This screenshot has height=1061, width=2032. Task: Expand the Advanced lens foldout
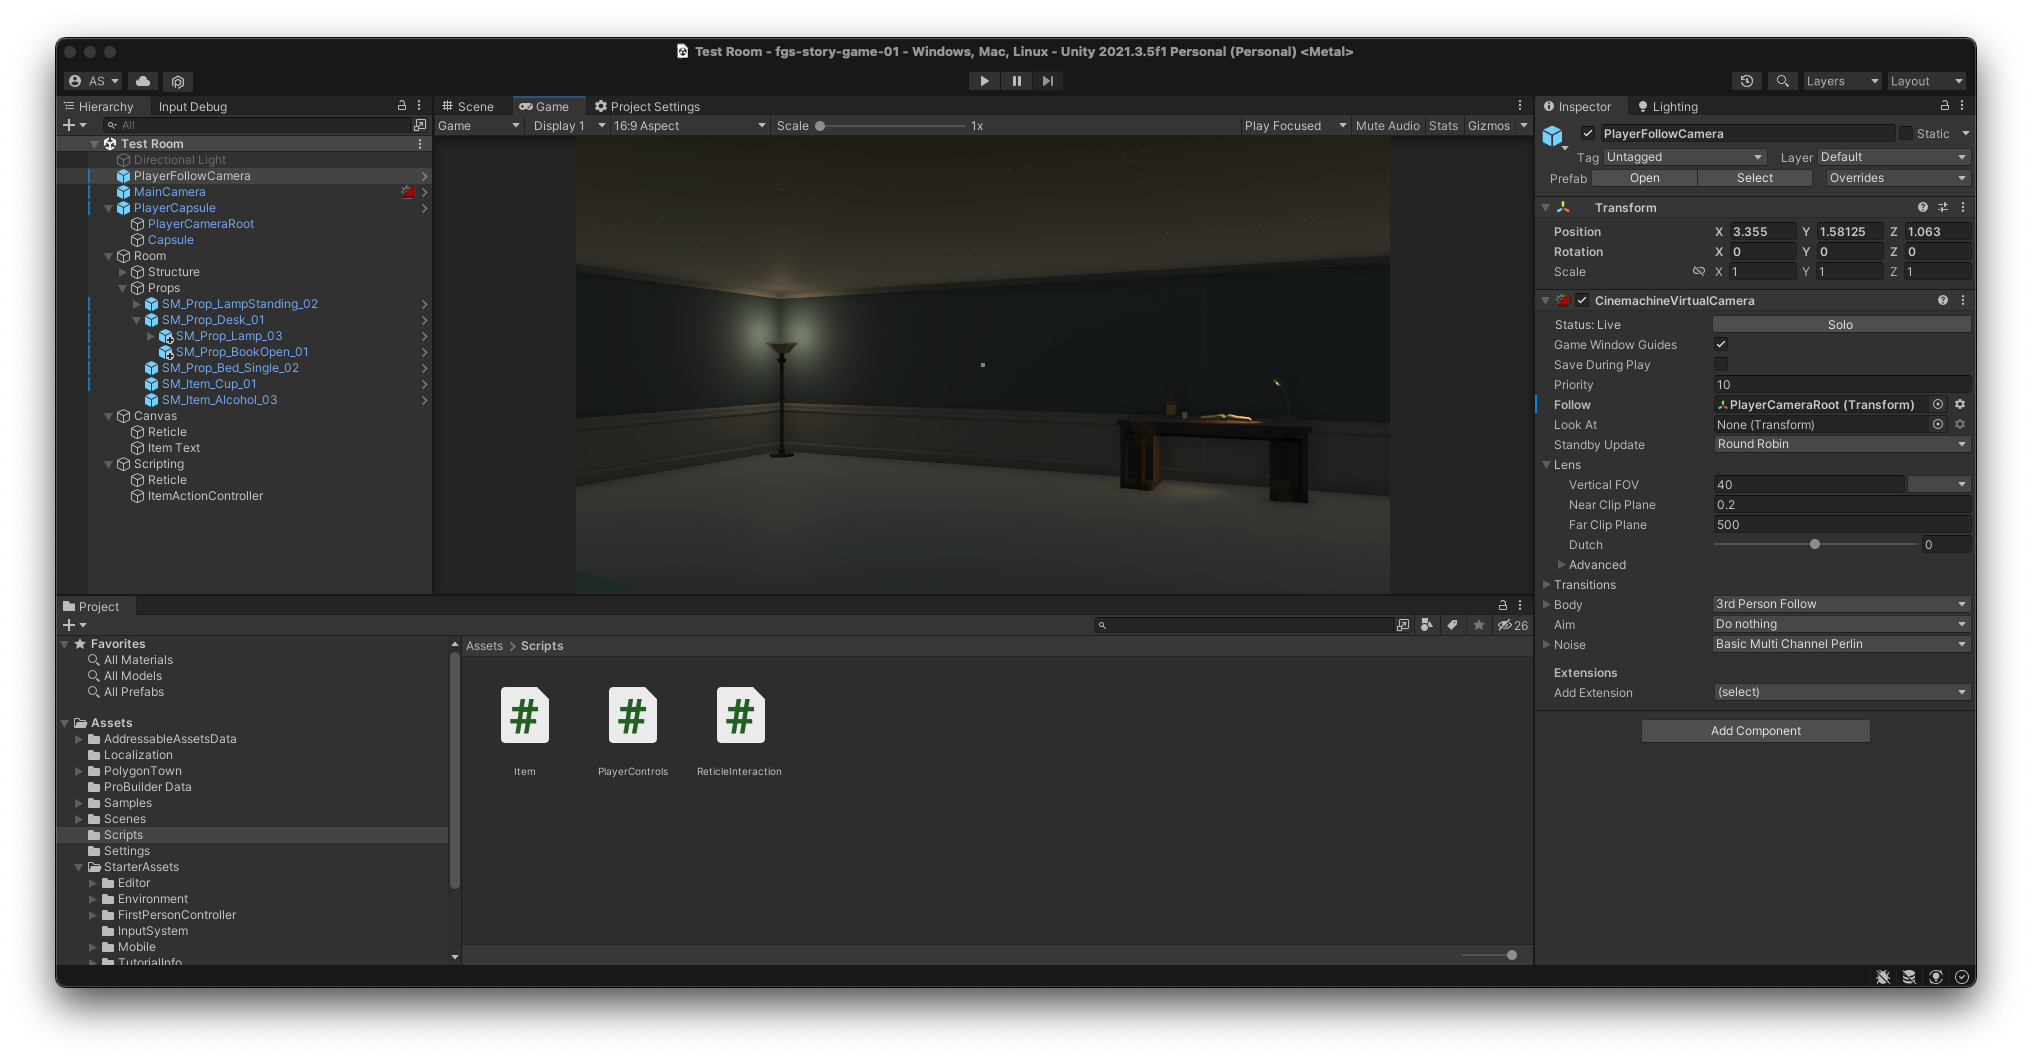1561,565
